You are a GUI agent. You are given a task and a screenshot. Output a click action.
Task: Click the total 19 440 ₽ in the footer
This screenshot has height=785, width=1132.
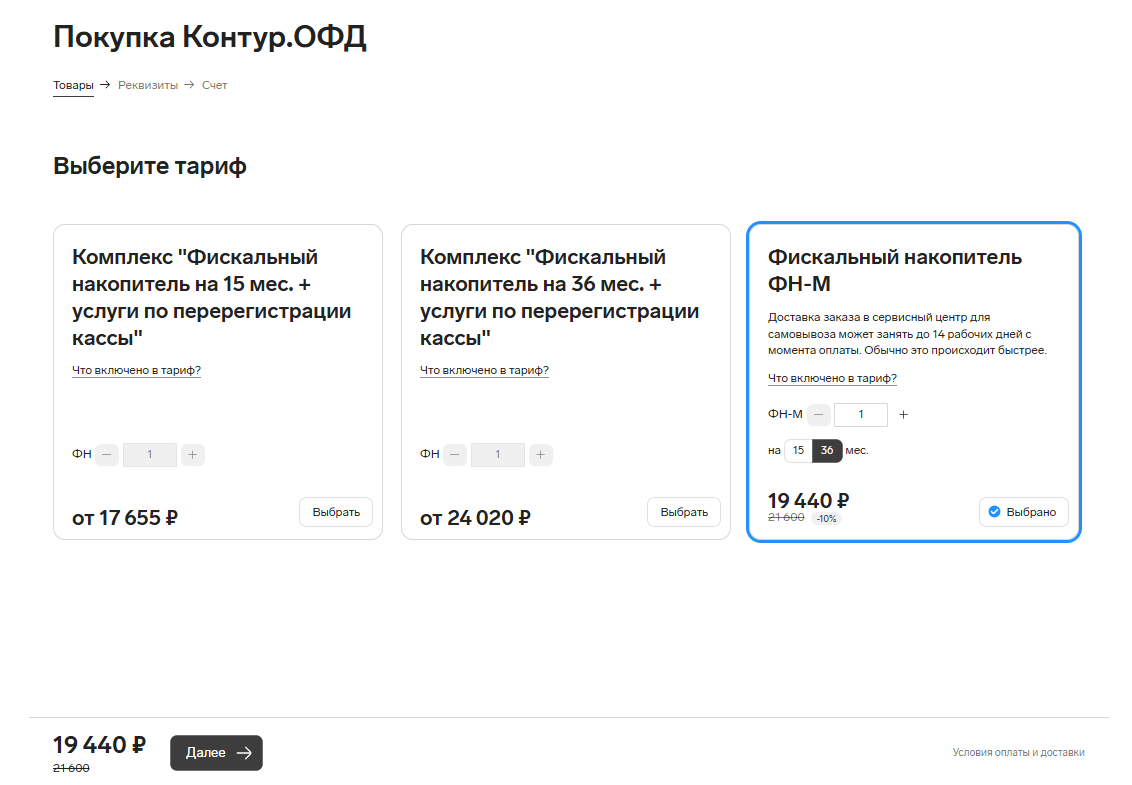click(x=100, y=745)
